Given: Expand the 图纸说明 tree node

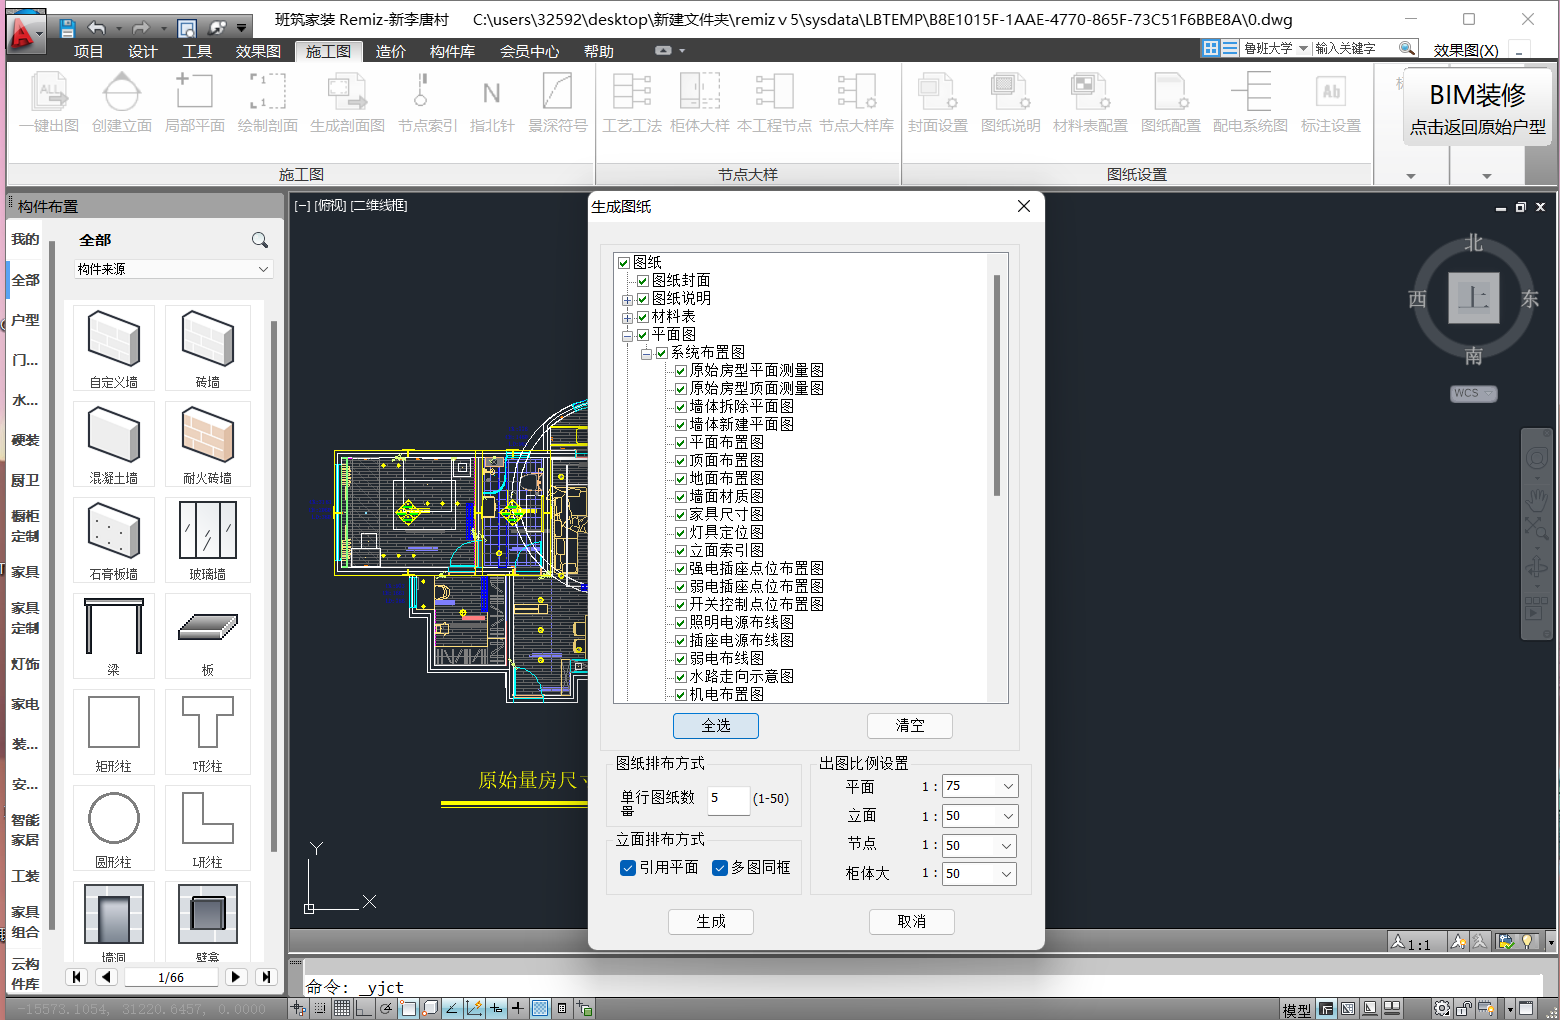Looking at the screenshot, I should [x=627, y=300].
